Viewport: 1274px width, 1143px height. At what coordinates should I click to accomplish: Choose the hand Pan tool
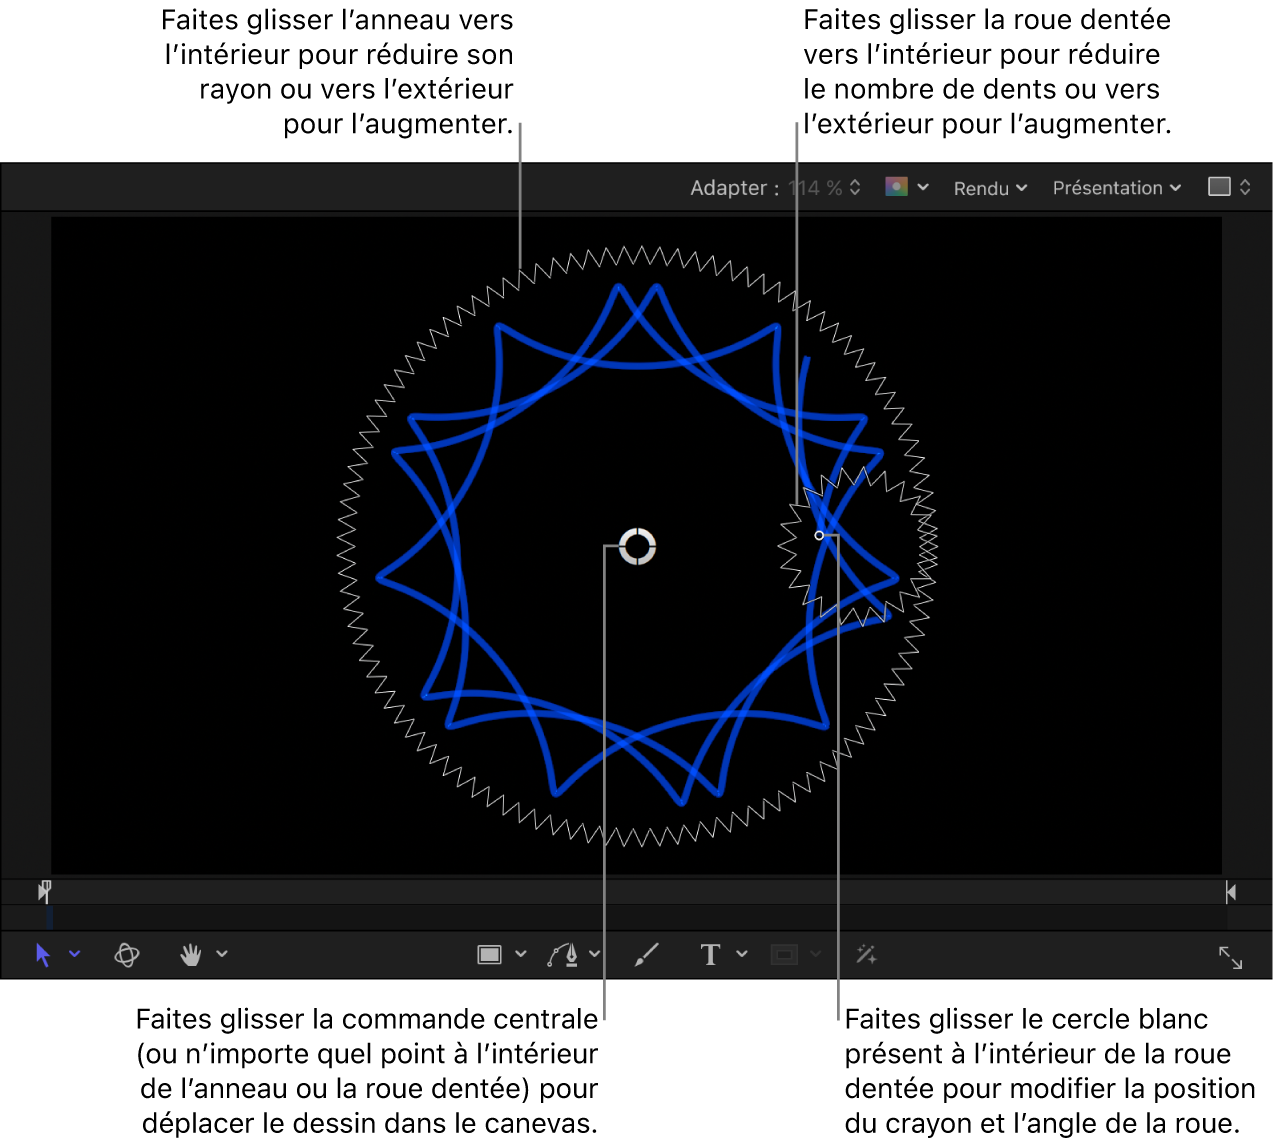coord(190,955)
